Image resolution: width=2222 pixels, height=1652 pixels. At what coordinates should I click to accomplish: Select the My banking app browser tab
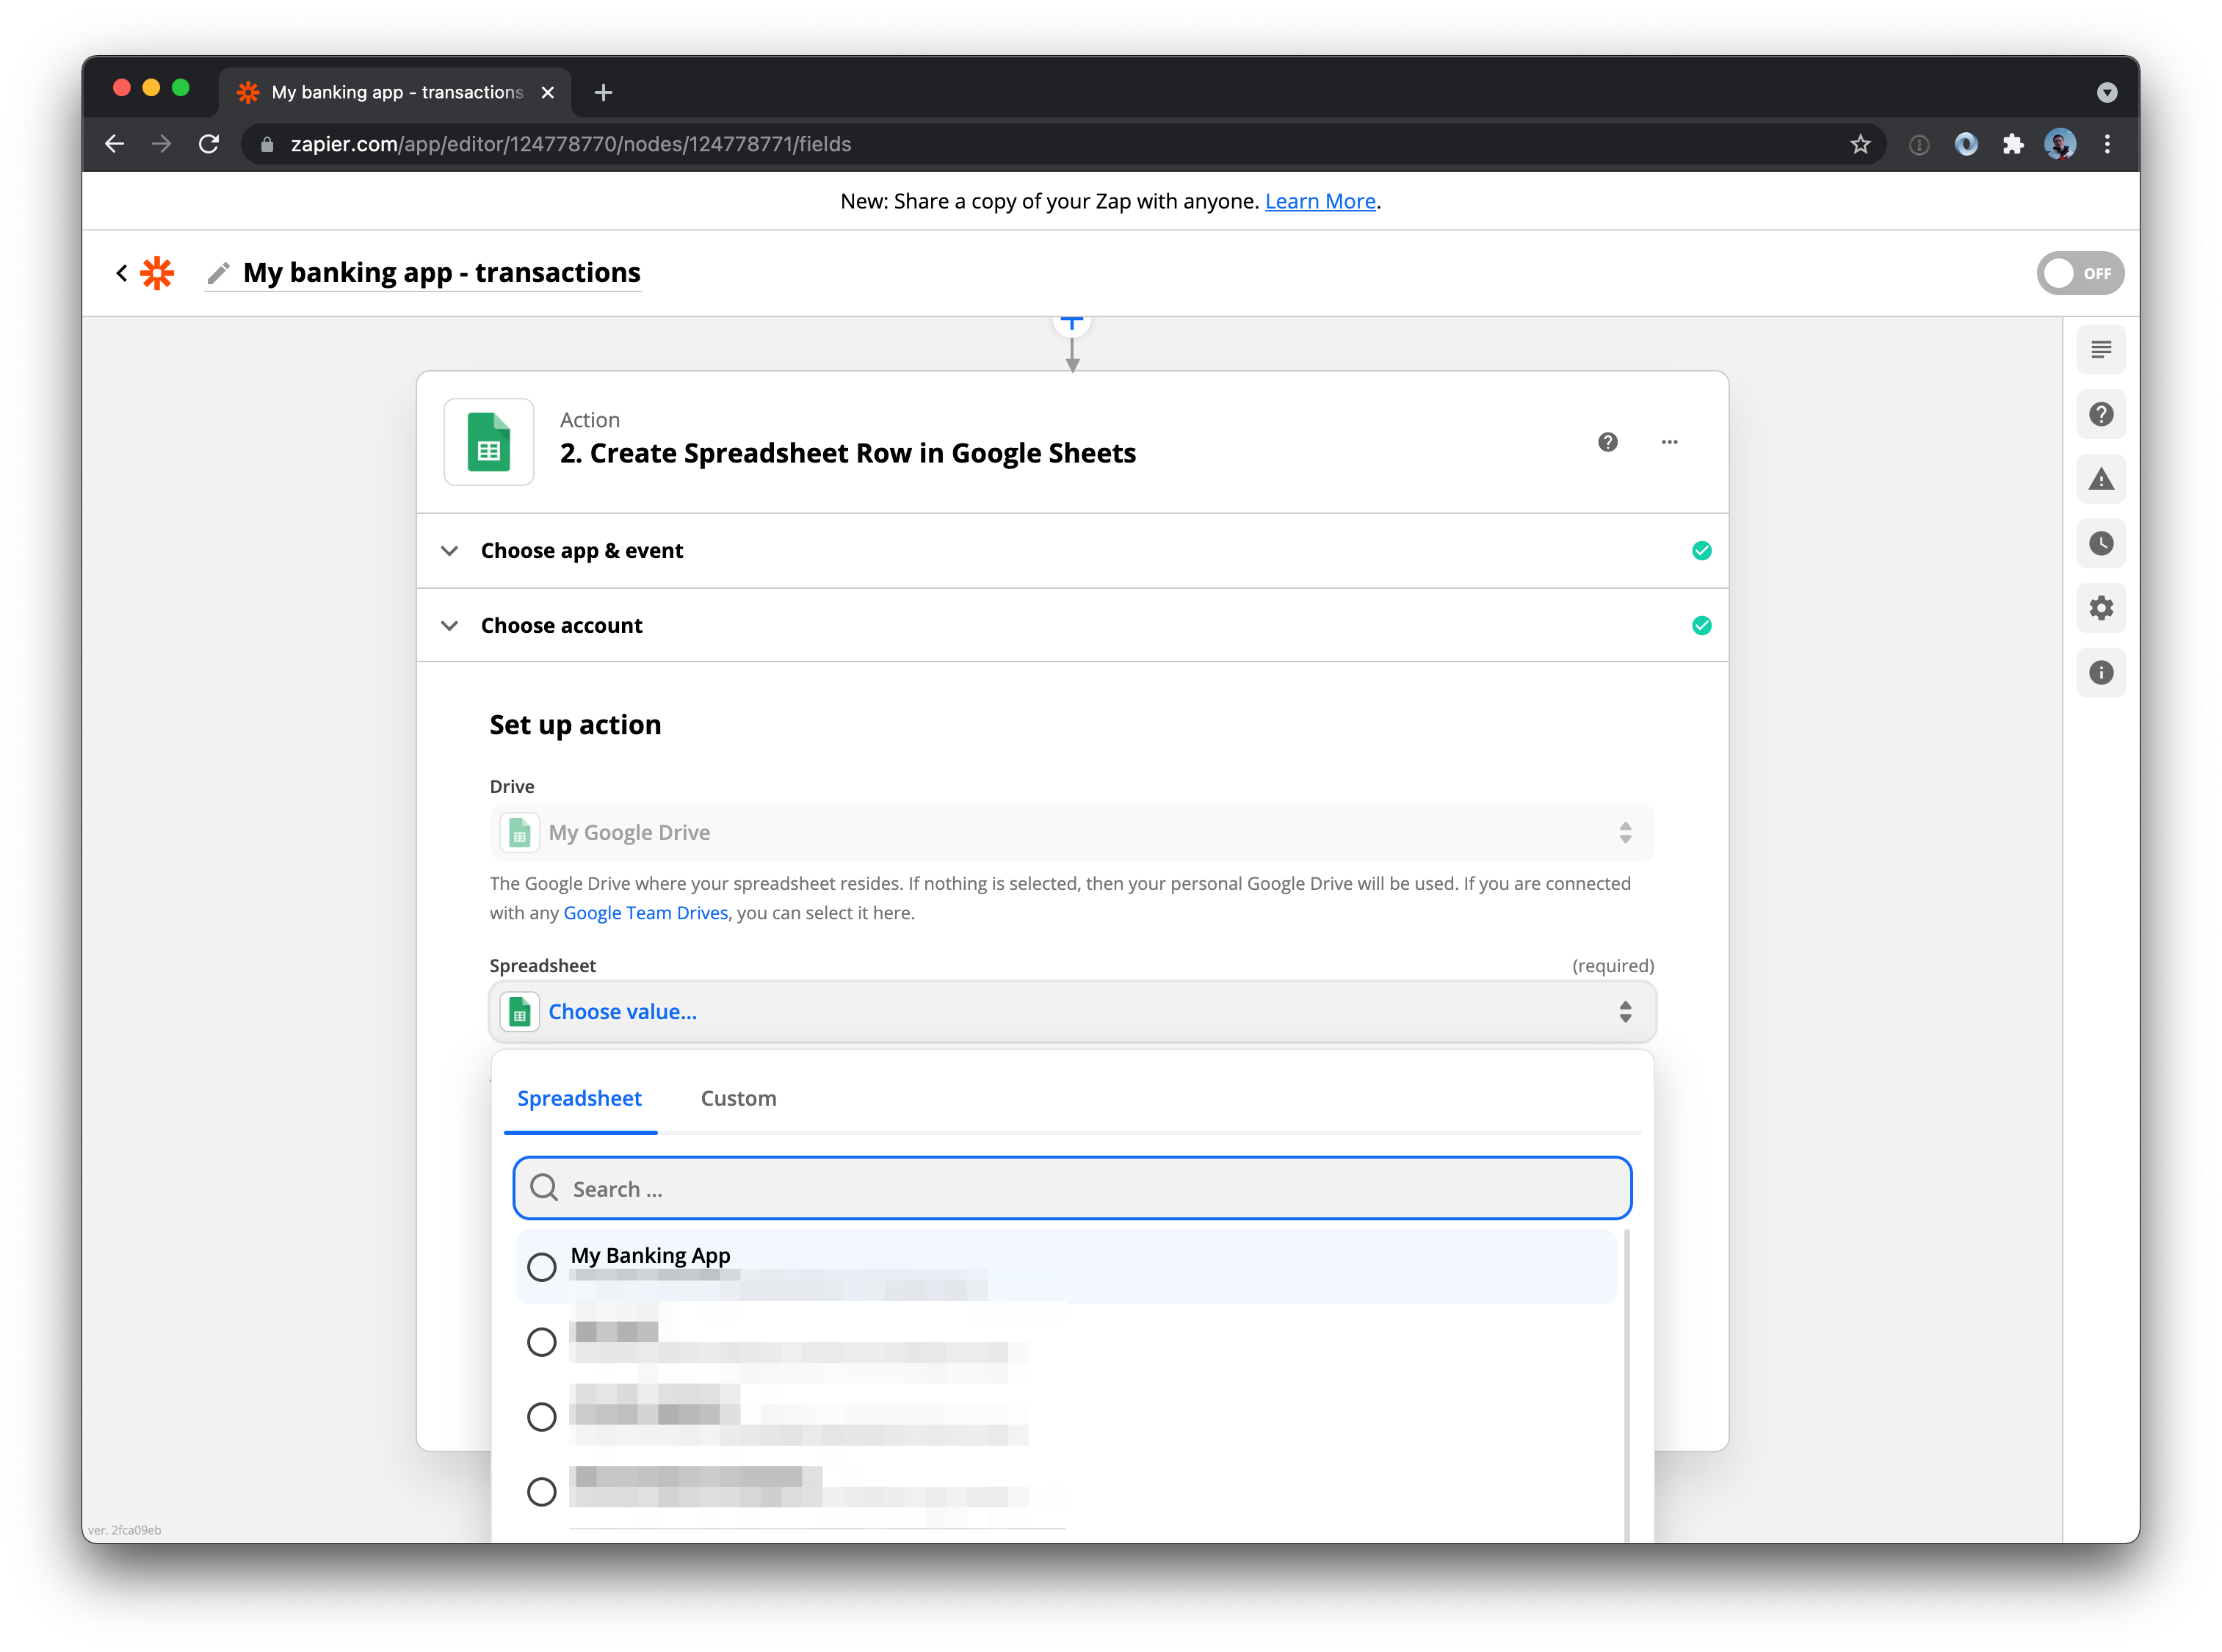tap(396, 93)
